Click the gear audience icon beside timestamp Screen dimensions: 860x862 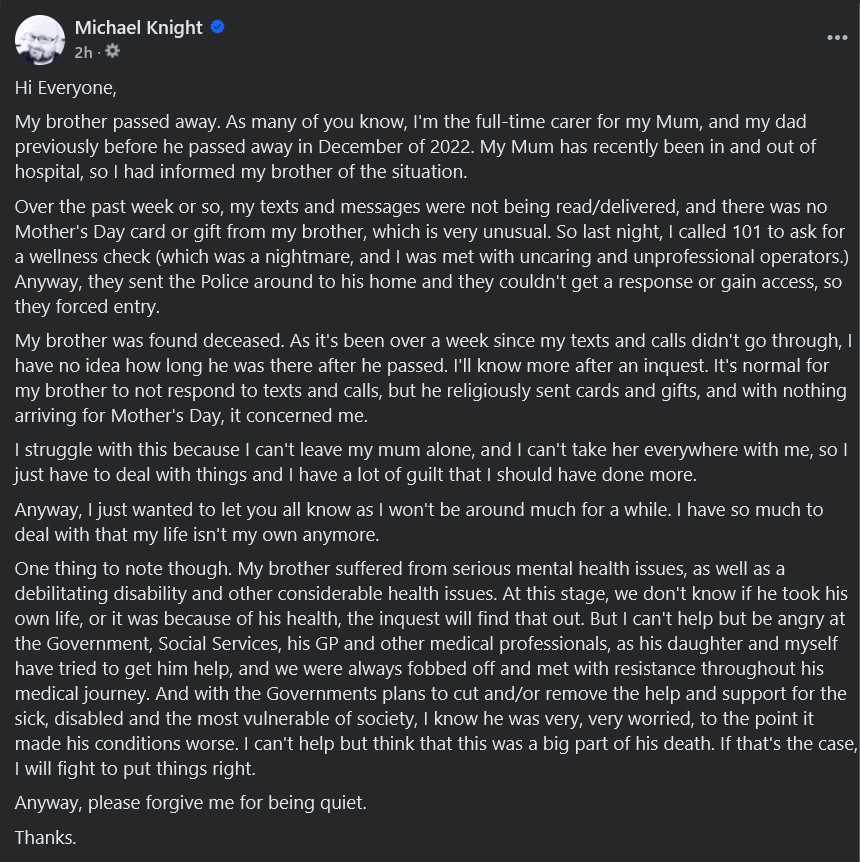coord(112,51)
